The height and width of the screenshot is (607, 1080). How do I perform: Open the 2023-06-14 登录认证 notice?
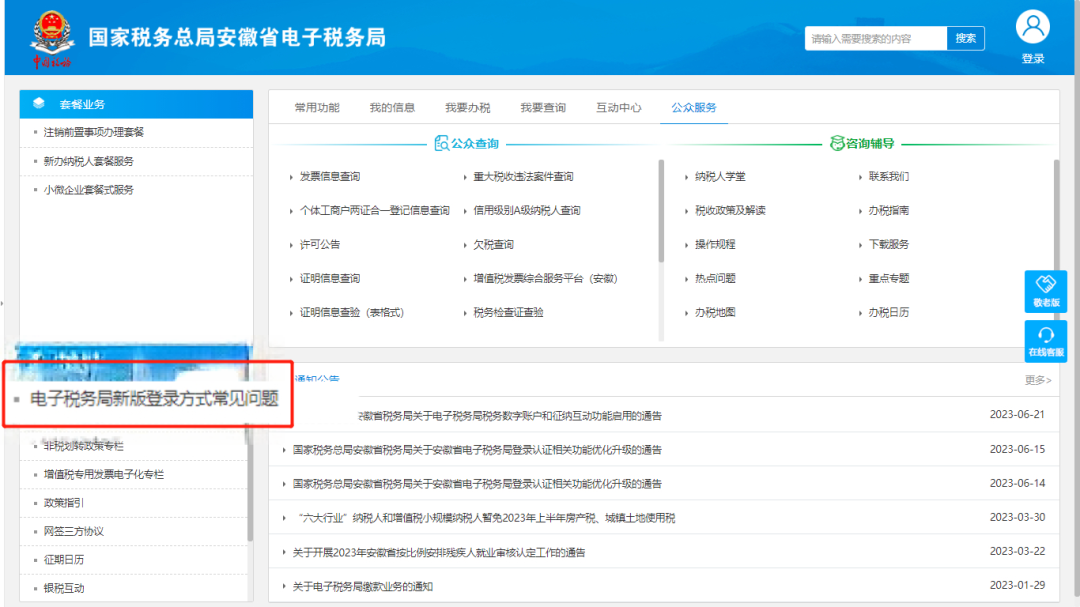click(477, 484)
